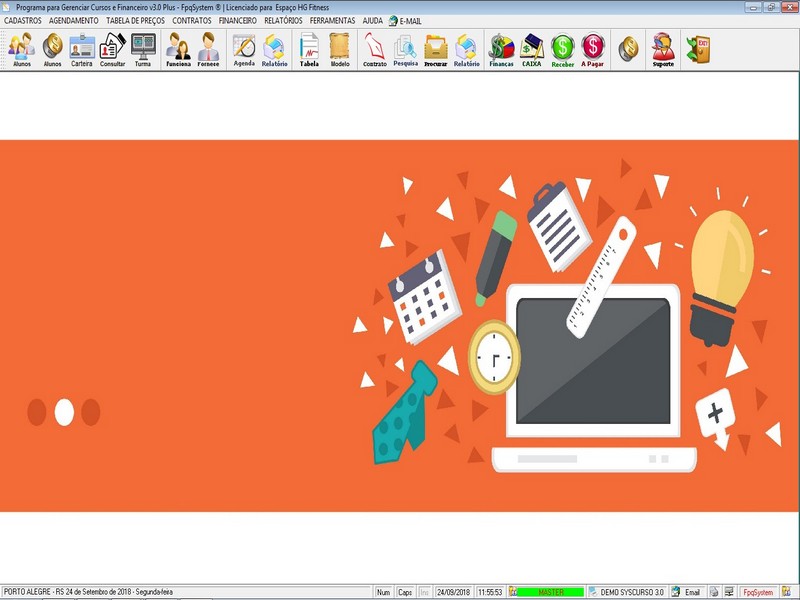Click the date 24/09/2018 in status bar
Screen dimensions: 800x600
point(453,592)
